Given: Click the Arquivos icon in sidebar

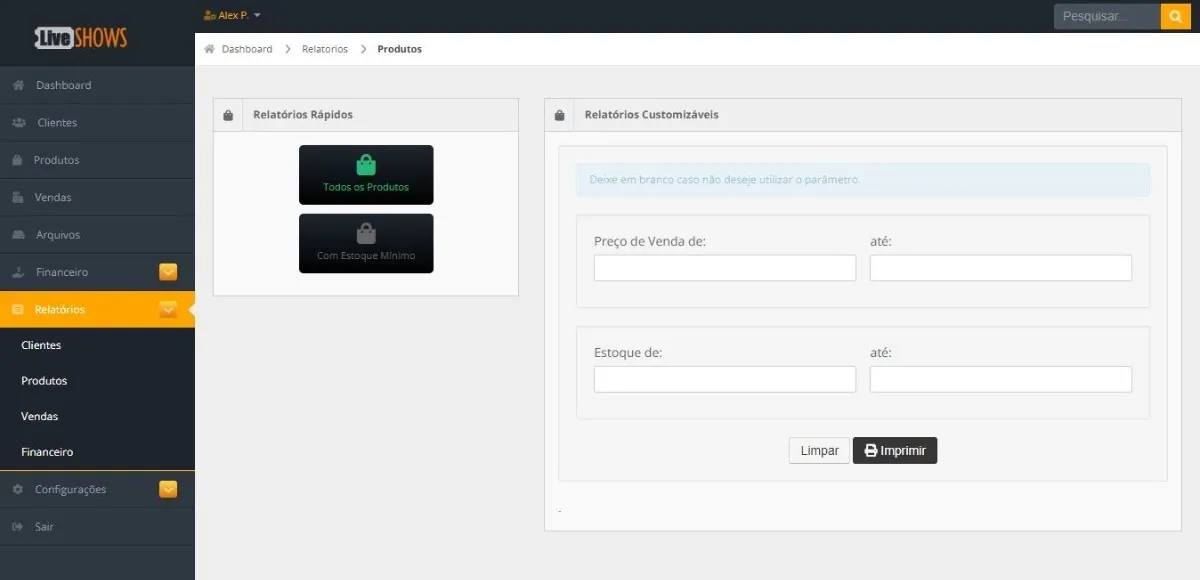Looking at the screenshot, I should (18, 235).
